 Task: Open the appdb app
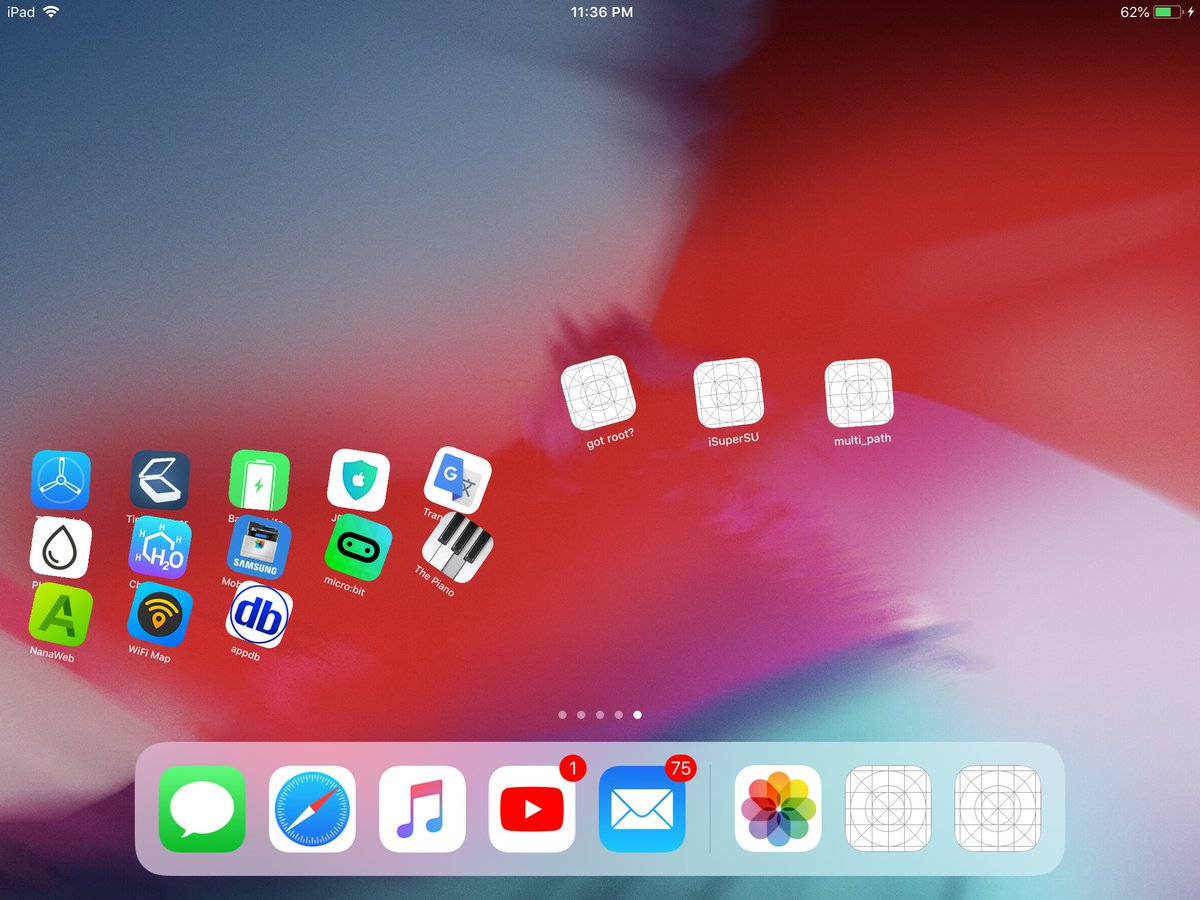click(x=258, y=615)
